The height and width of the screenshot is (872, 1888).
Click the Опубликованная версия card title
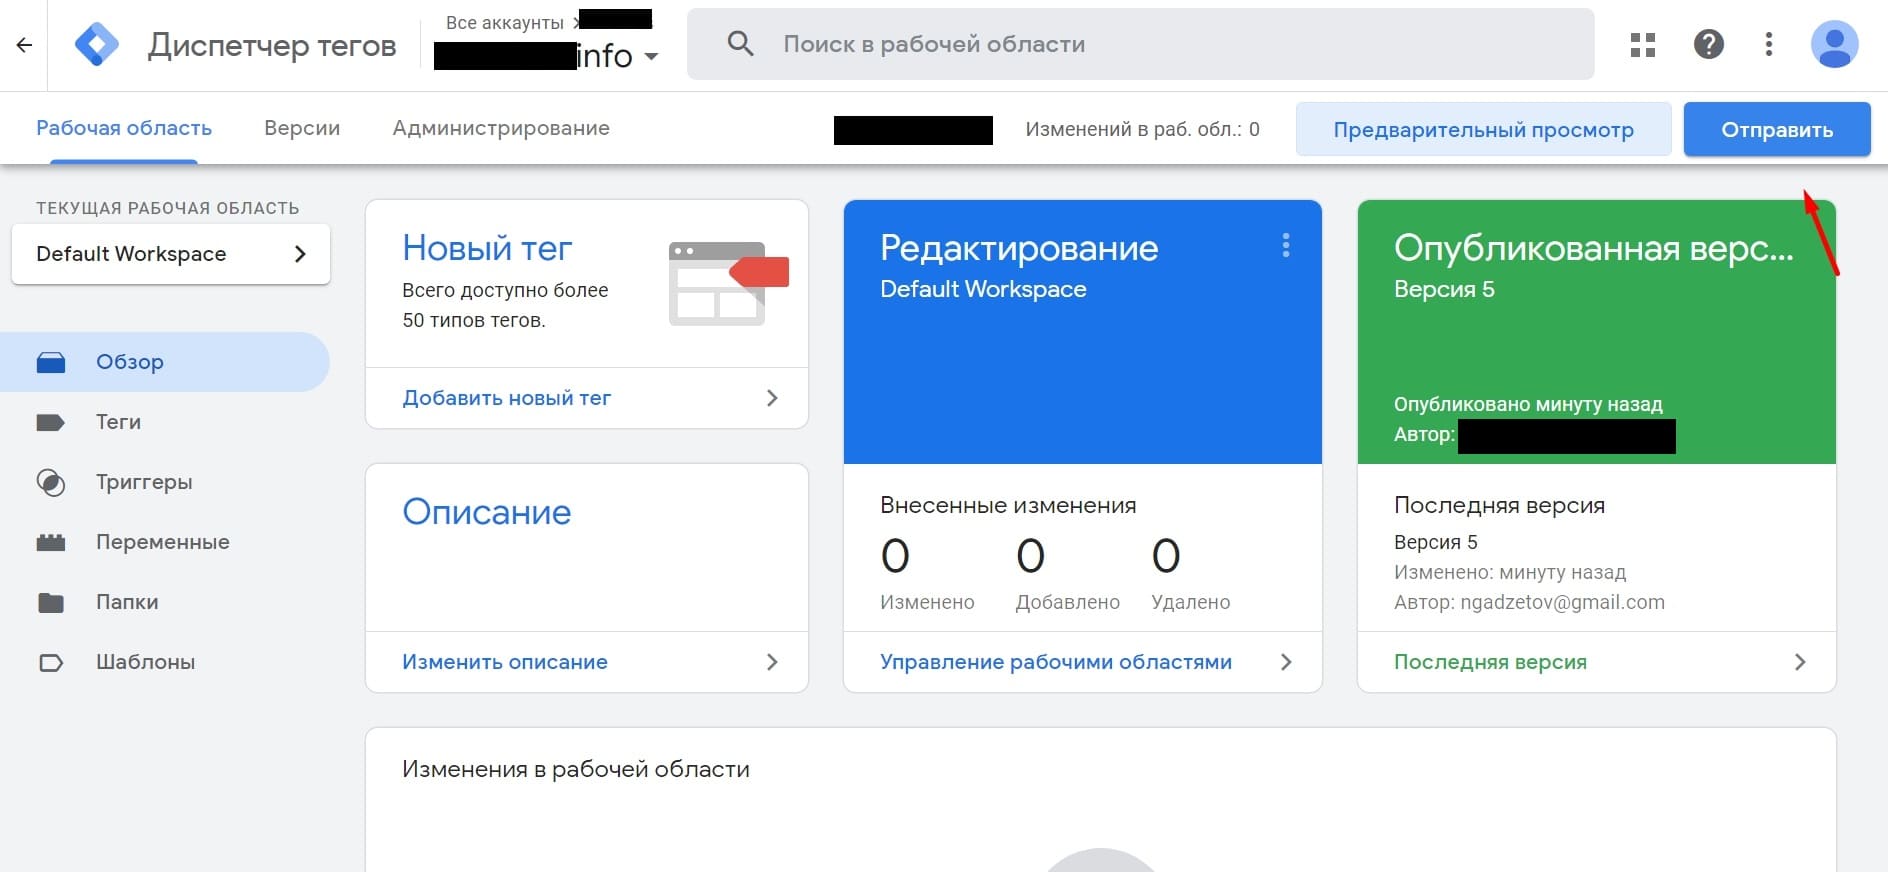[x=1594, y=248]
